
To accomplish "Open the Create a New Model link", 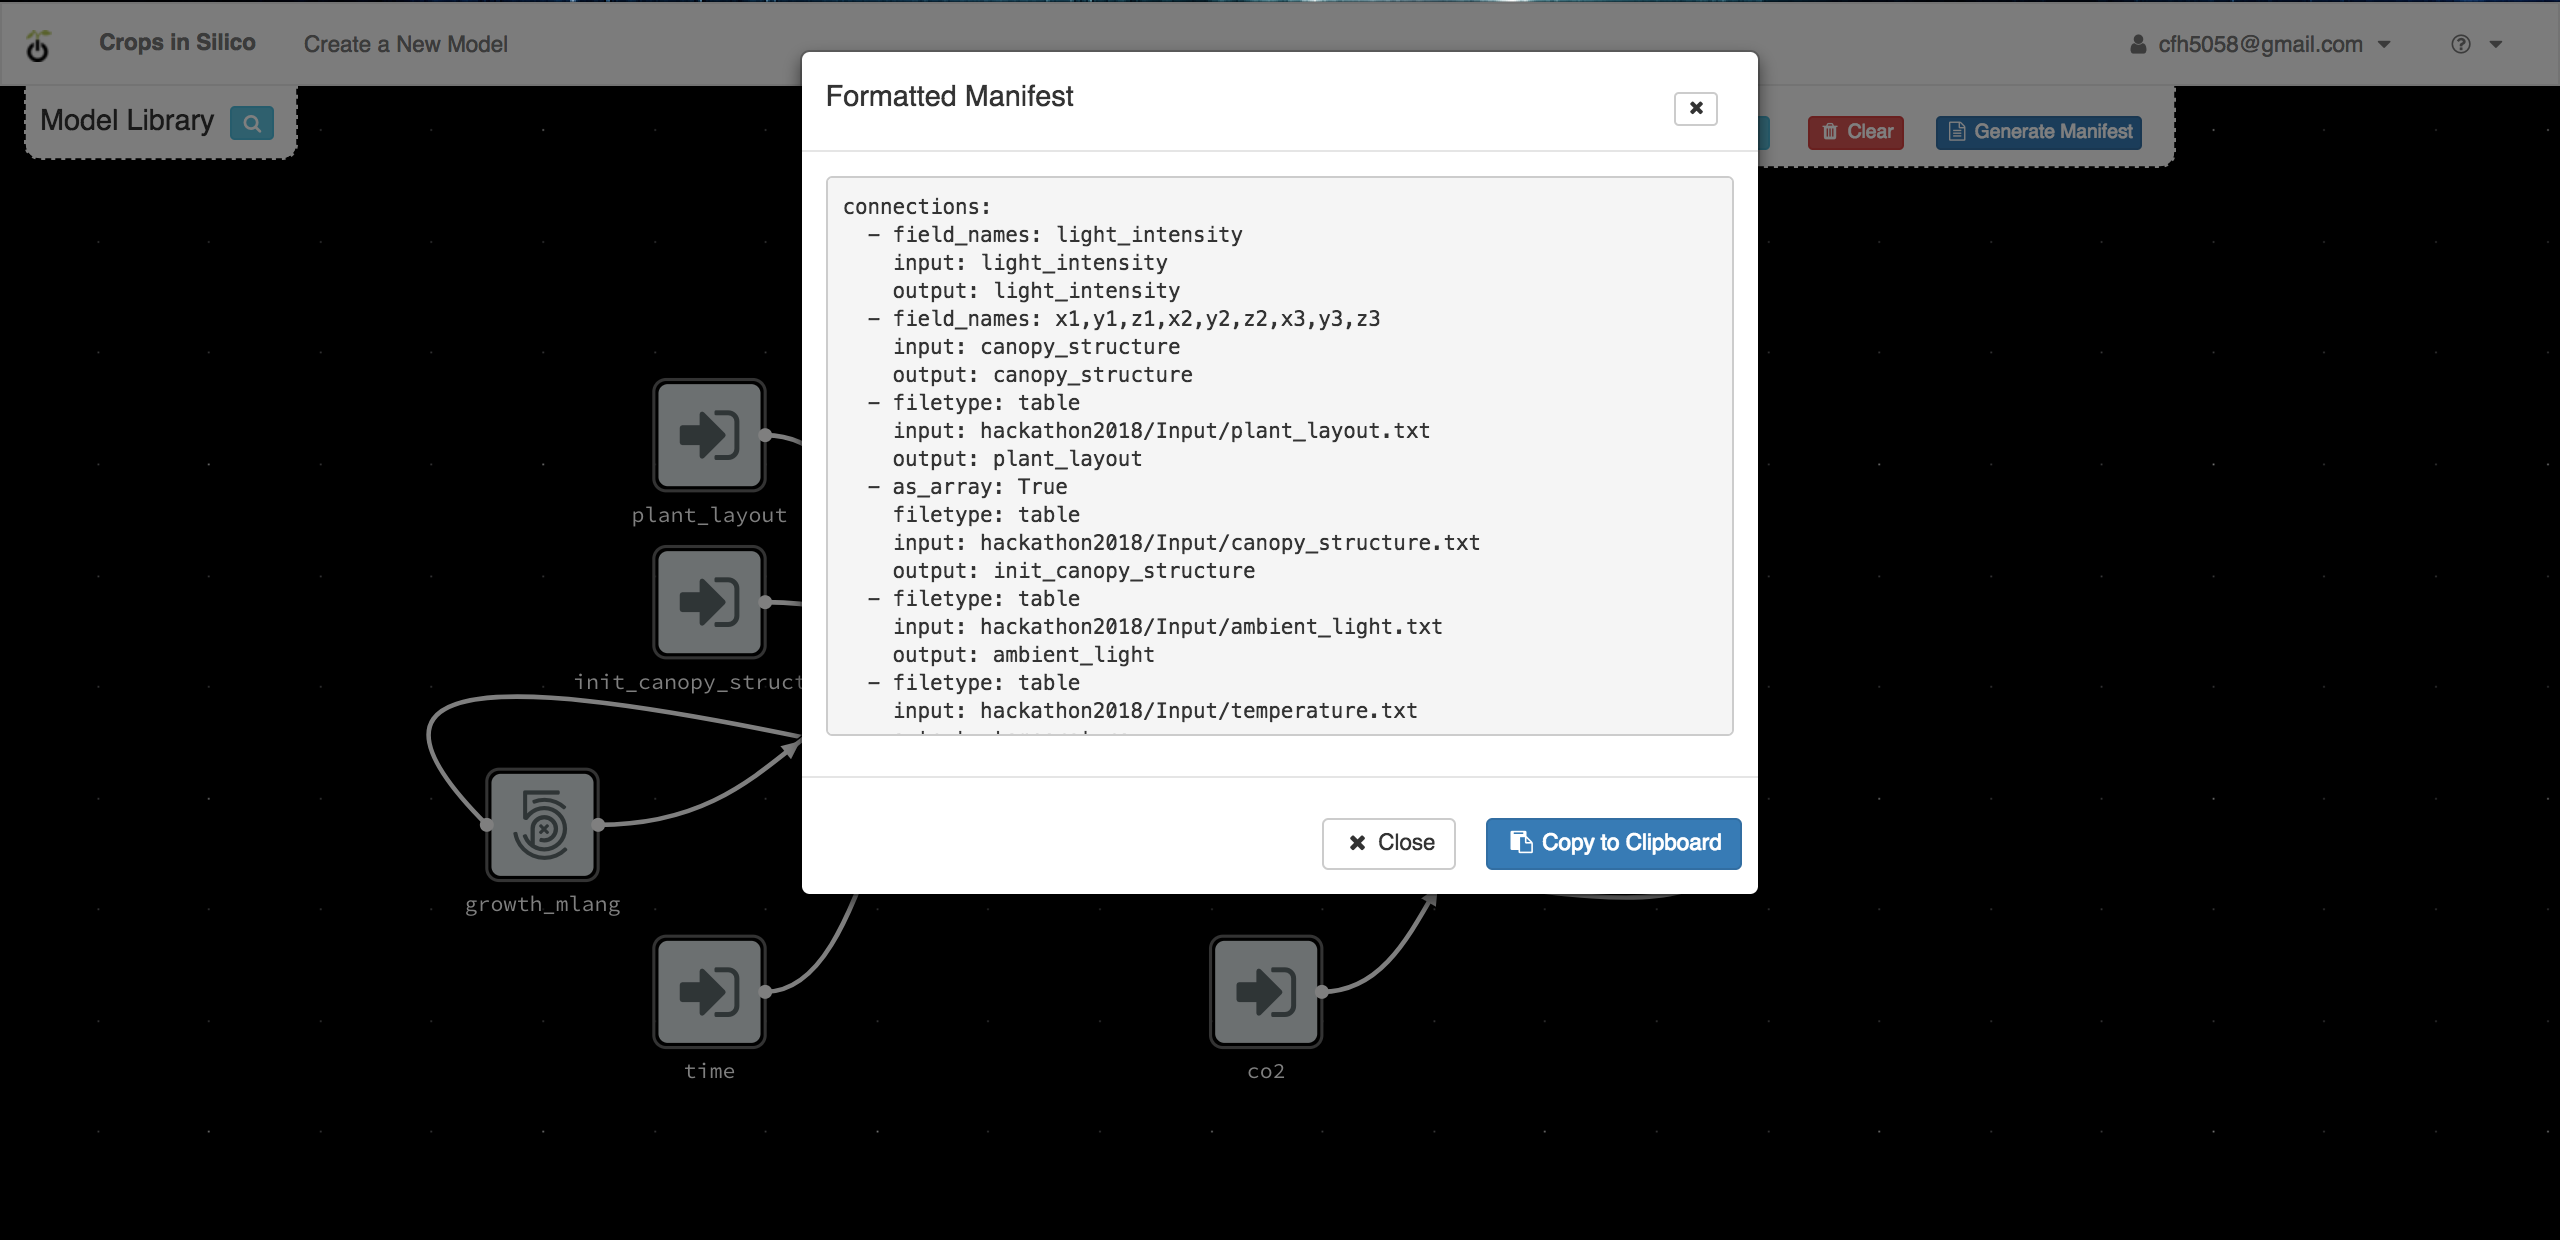I will tap(406, 44).
